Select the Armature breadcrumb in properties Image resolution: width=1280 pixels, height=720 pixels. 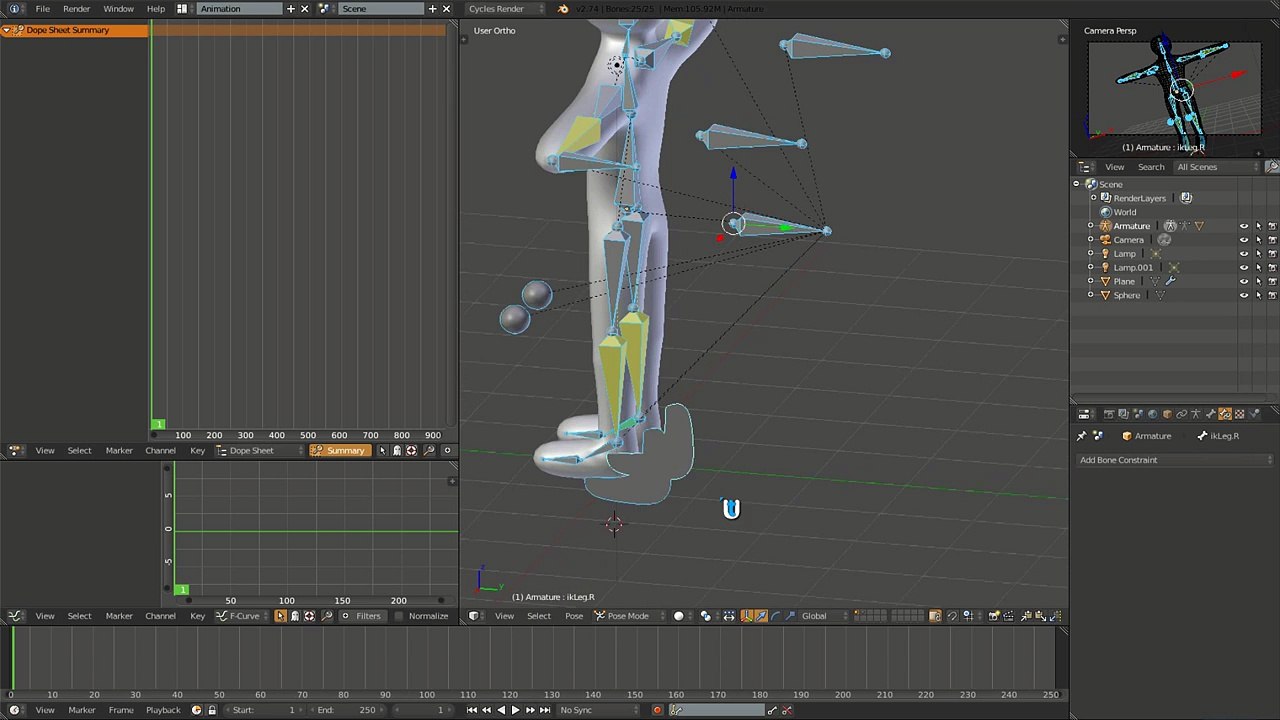pyautogui.click(x=1146, y=436)
